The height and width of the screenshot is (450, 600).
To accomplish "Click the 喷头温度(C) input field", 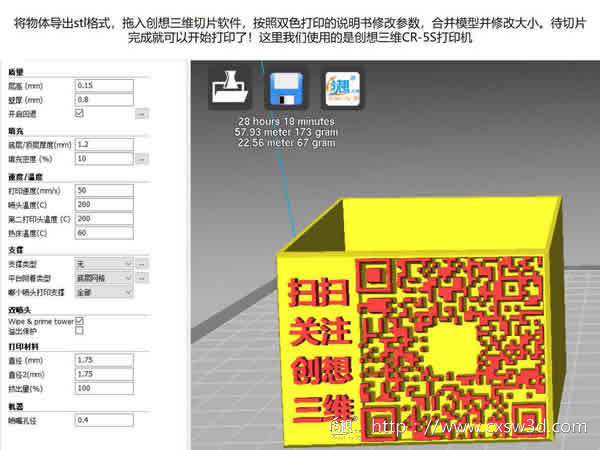I will (x=104, y=204).
